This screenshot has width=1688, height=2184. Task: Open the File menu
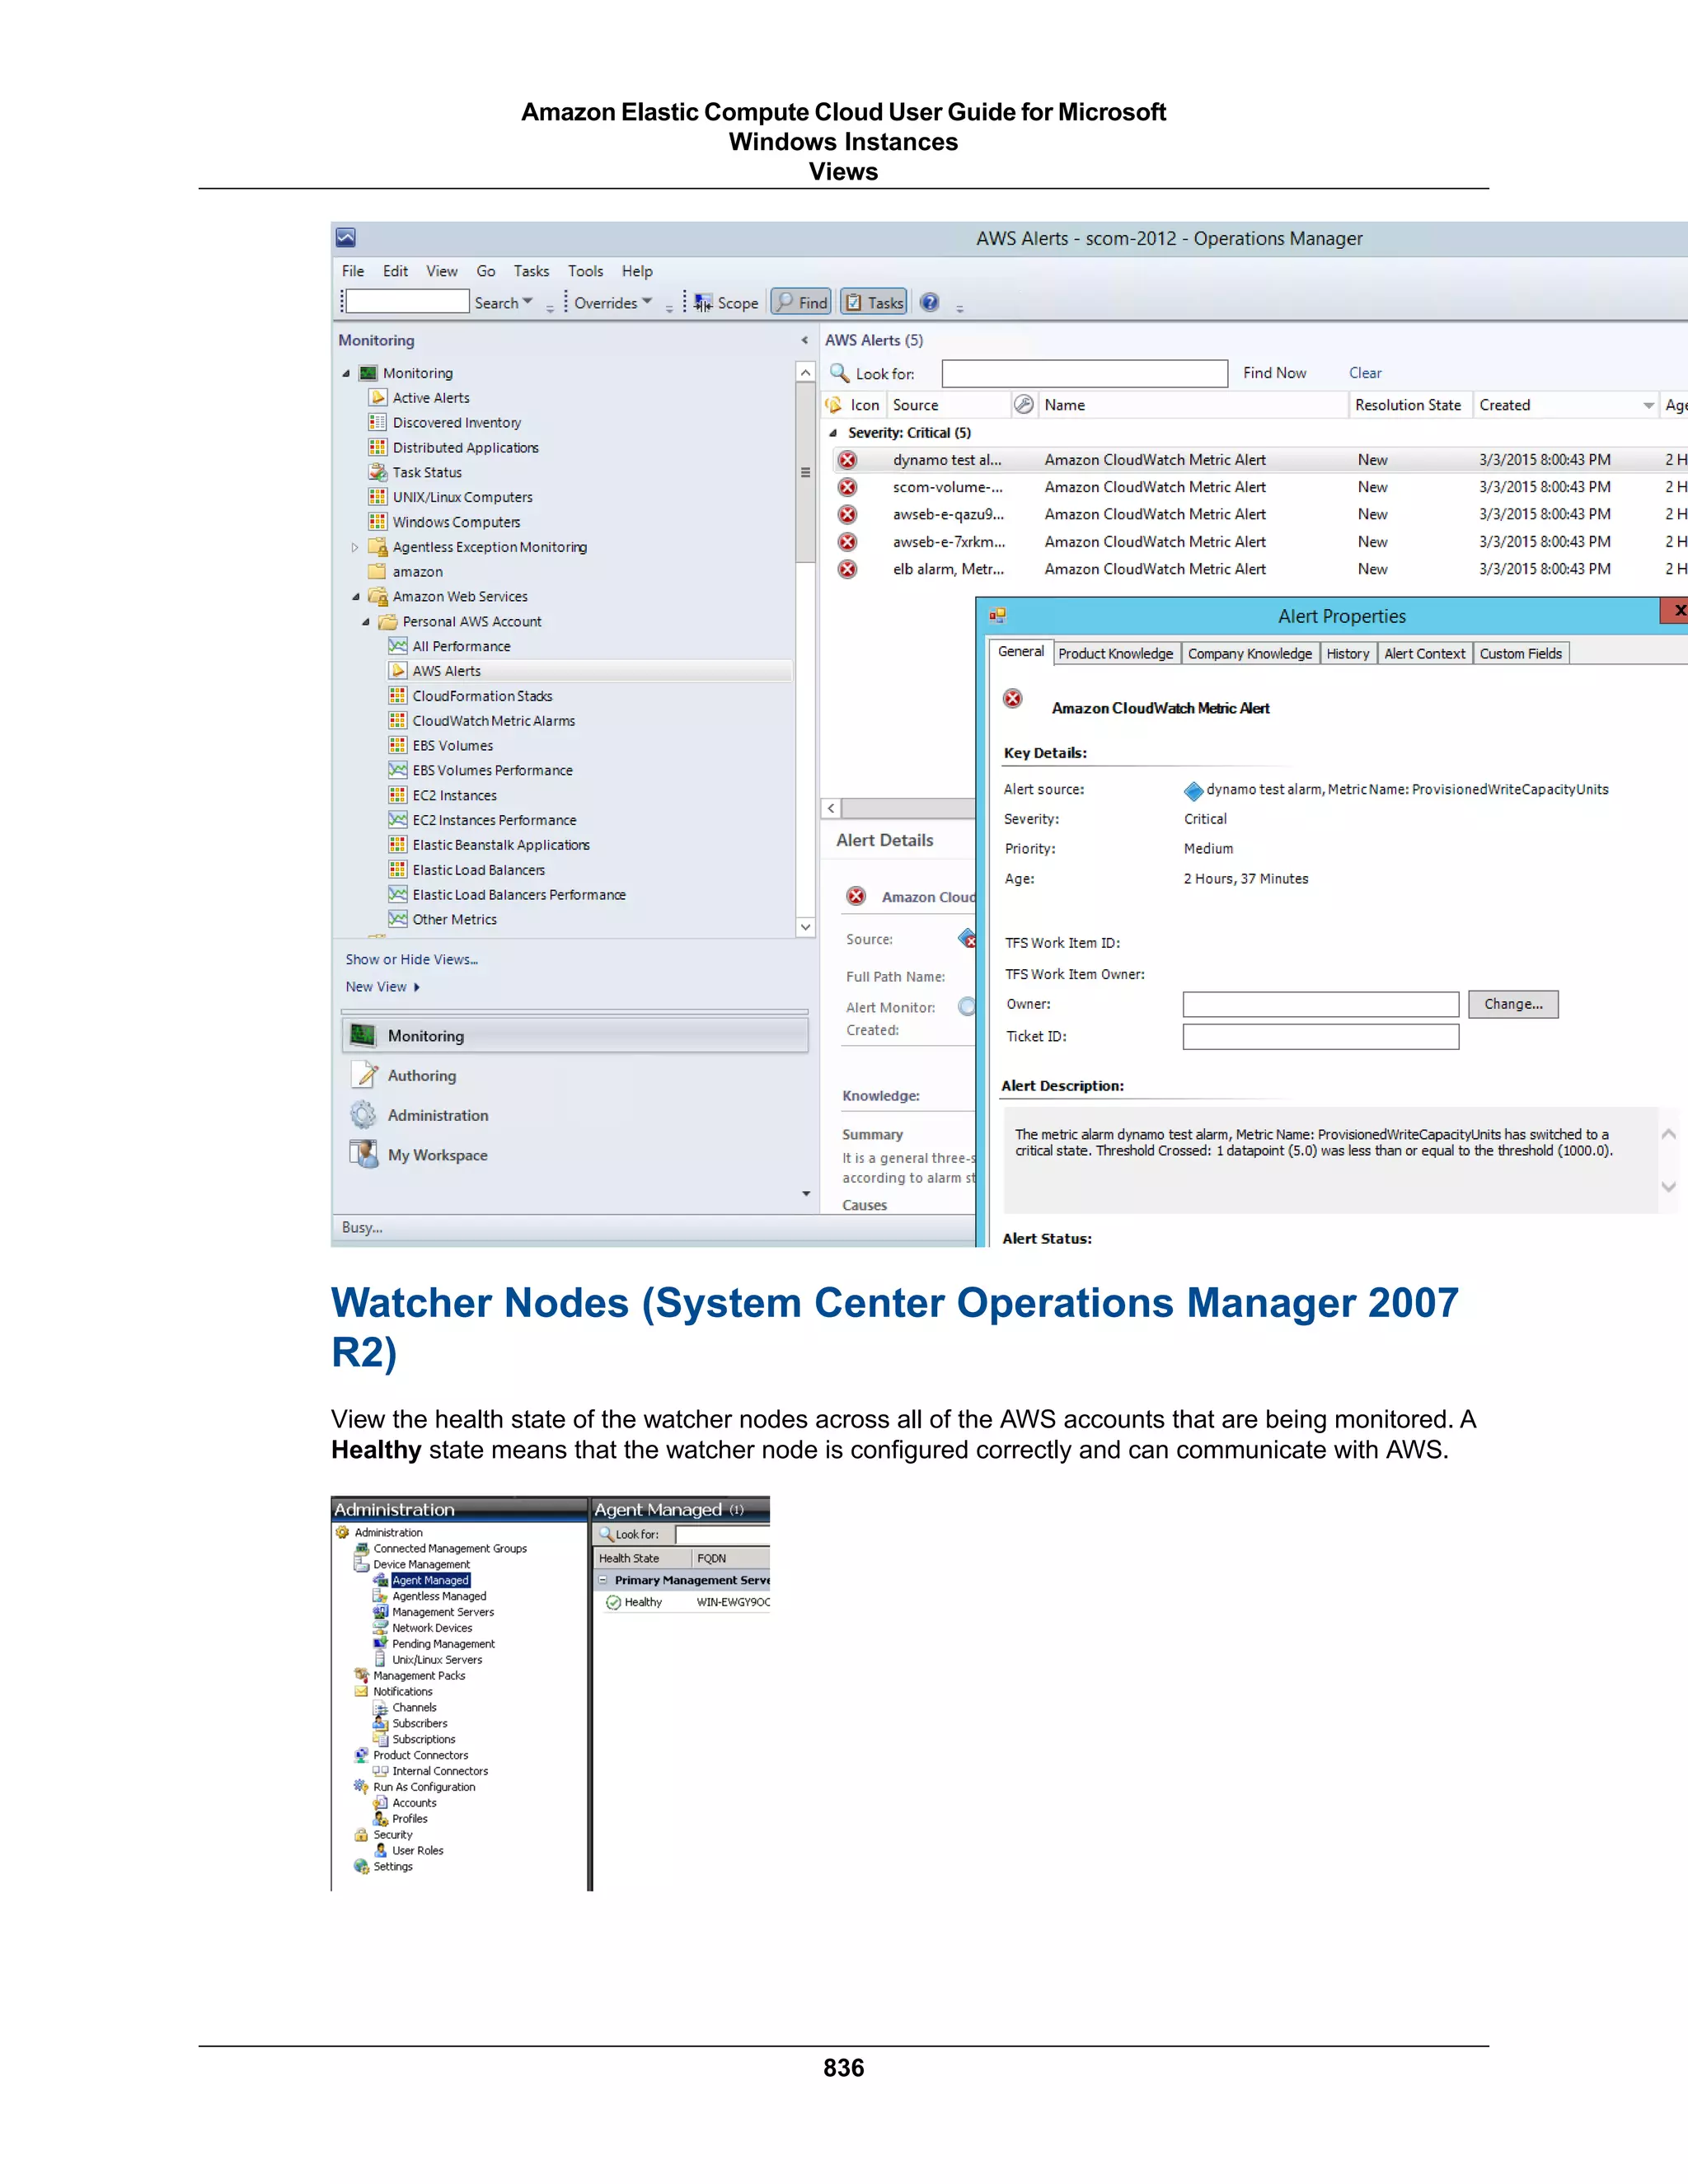tap(353, 271)
